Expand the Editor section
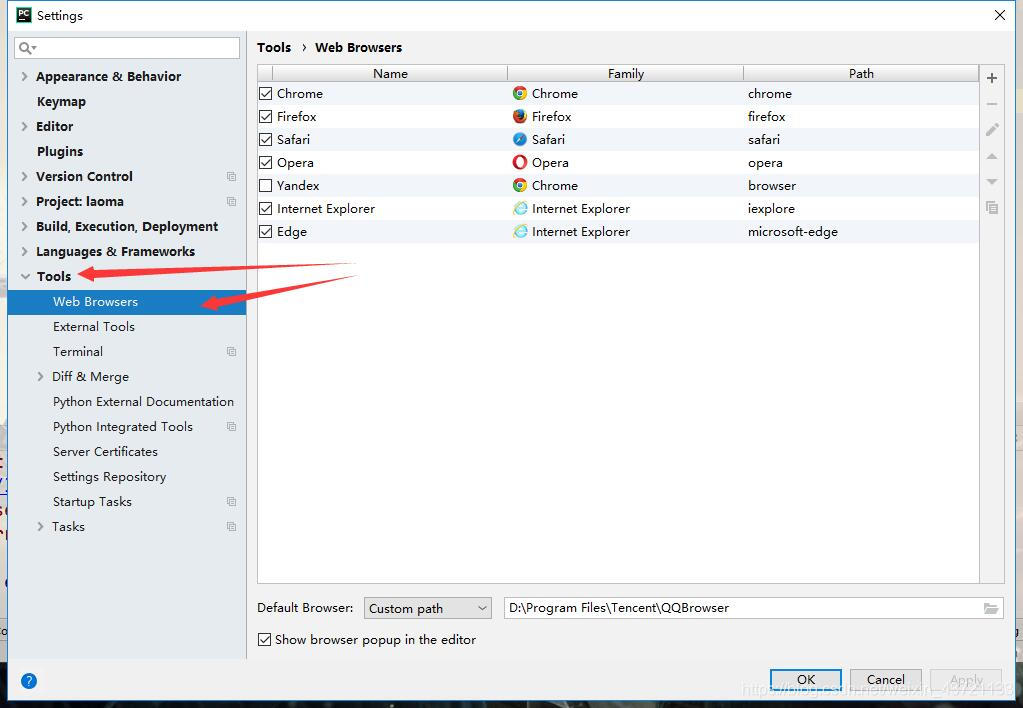Image resolution: width=1023 pixels, height=708 pixels. [24, 126]
